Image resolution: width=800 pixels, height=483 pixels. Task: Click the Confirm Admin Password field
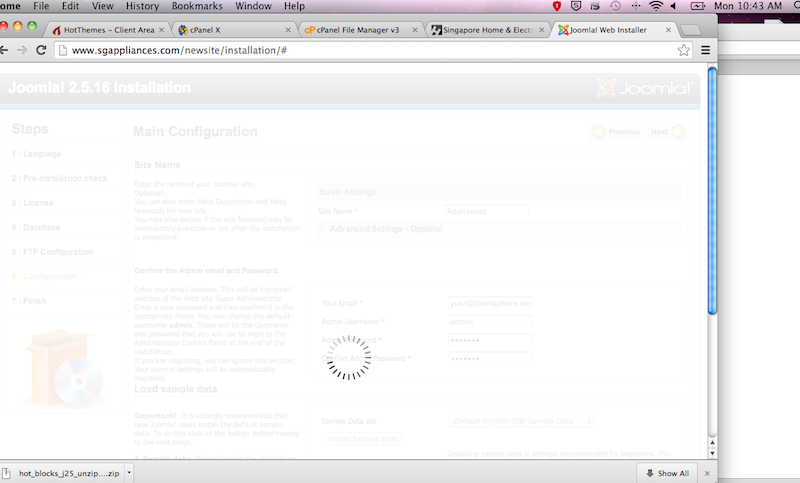pos(490,359)
